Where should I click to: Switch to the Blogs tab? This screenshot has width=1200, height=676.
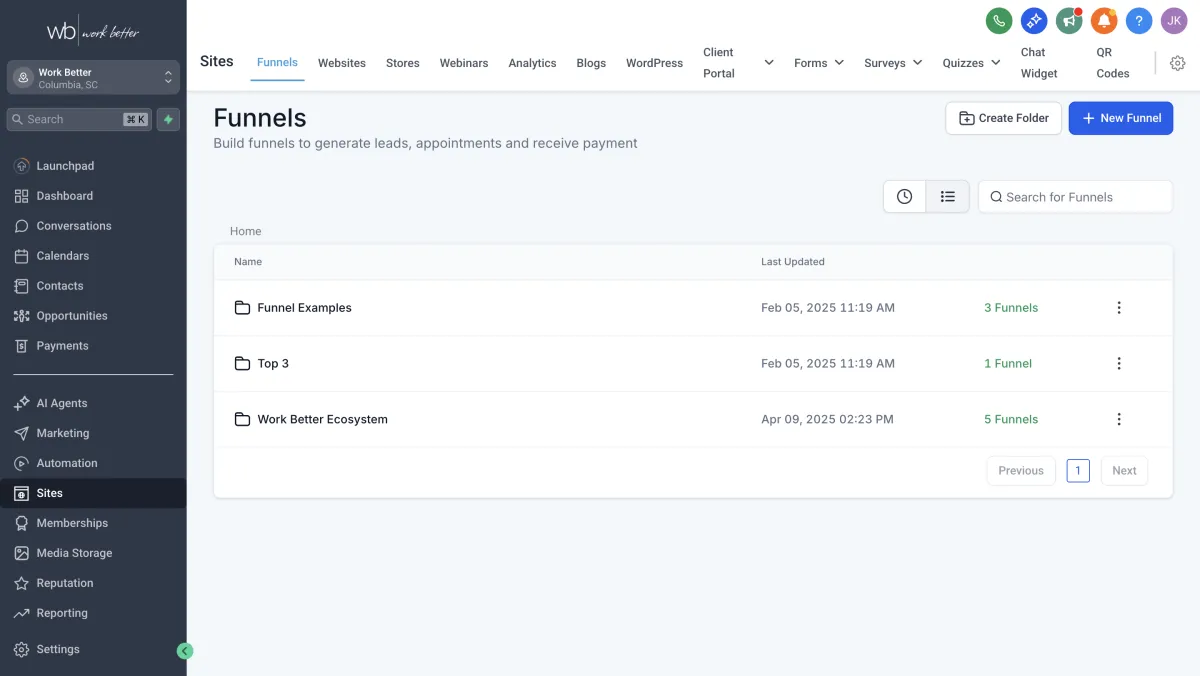click(591, 63)
